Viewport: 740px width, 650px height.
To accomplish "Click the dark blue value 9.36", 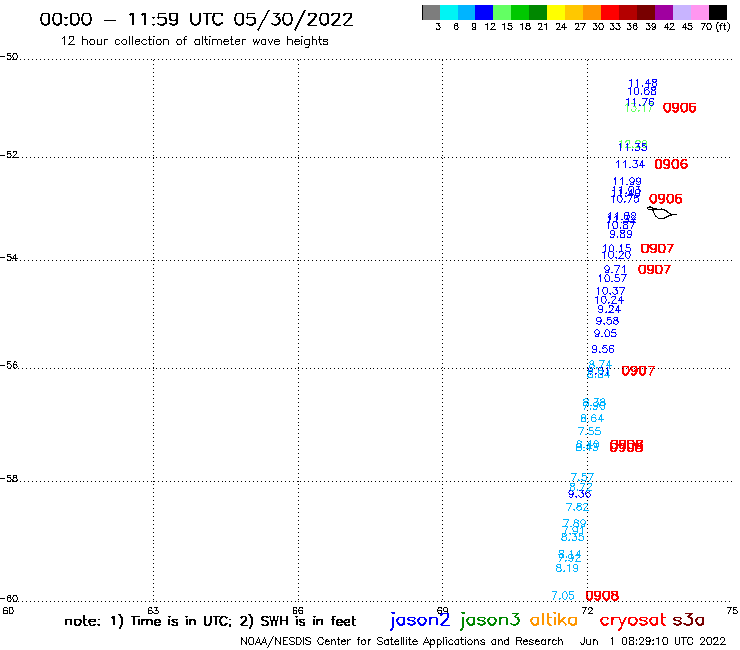I will coord(579,494).
